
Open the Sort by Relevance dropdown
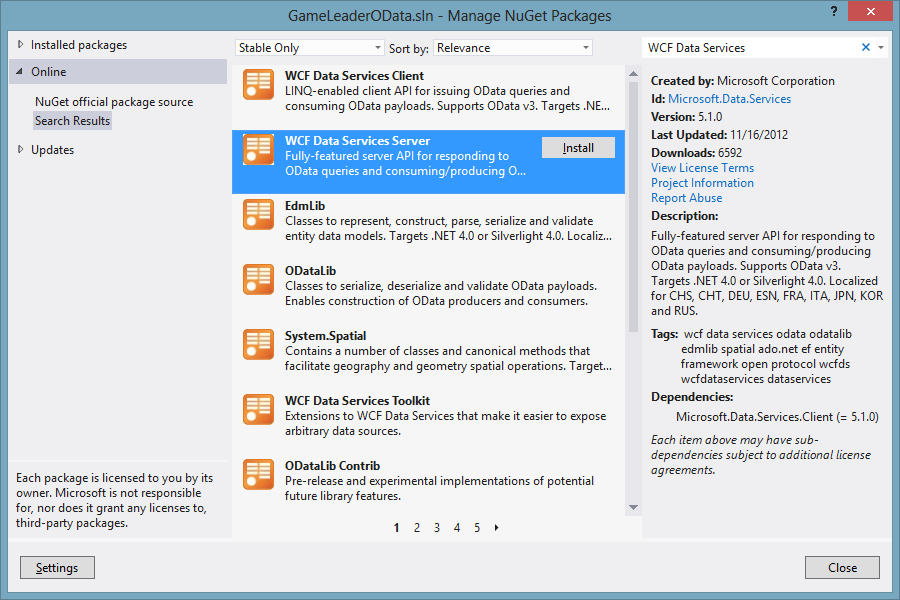pos(513,48)
